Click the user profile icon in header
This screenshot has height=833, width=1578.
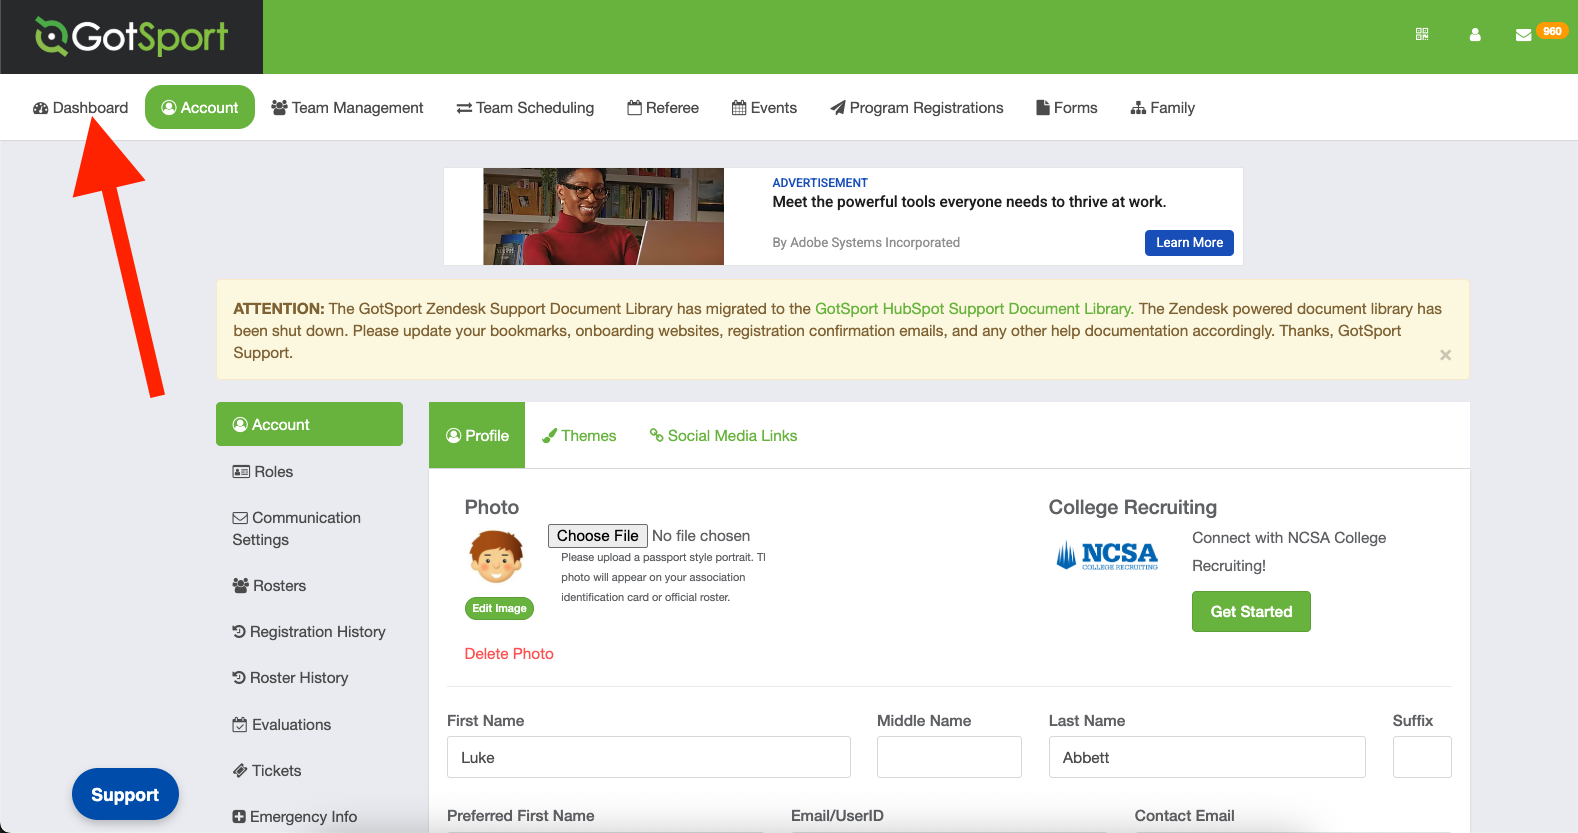[x=1475, y=34]
